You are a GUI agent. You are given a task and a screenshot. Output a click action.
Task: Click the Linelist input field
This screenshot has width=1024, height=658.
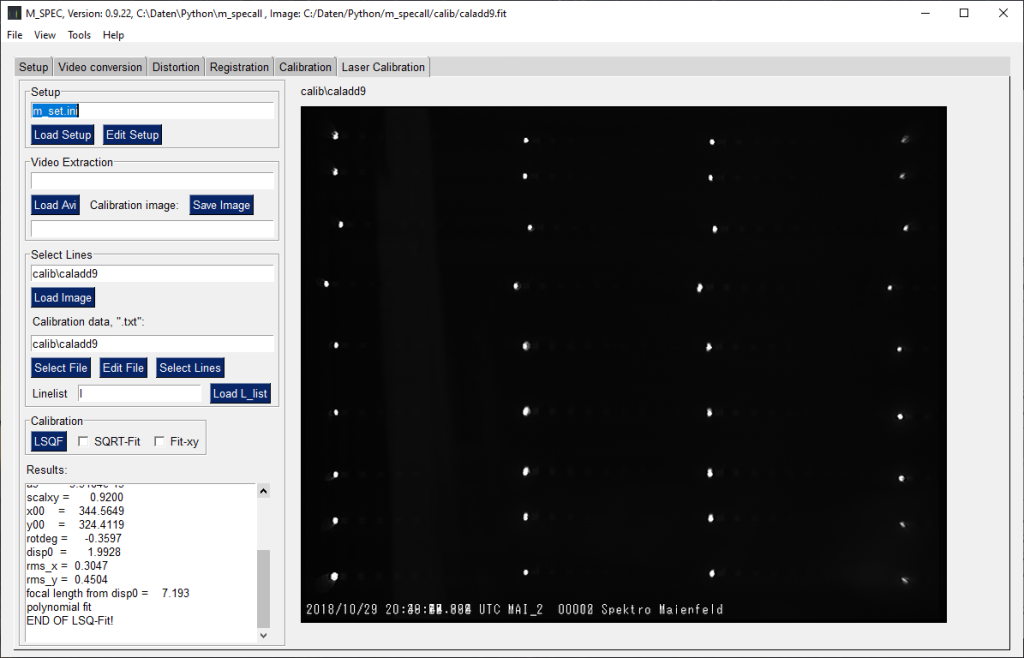pos(139,394)
